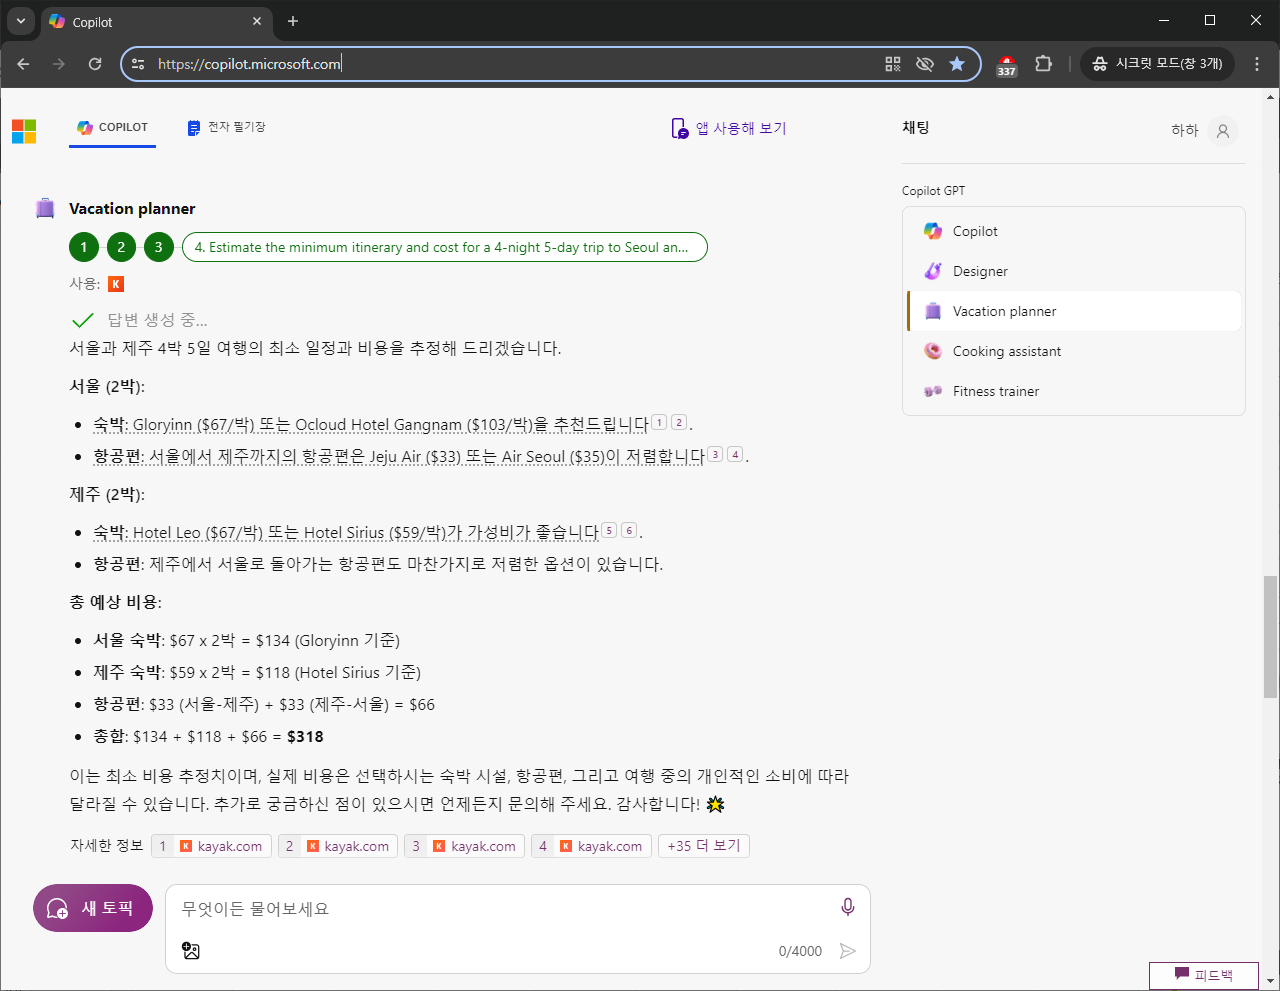Expand the step 4 itinerary estimate pill
1280x991 pixels.
(x=444, y=247)
